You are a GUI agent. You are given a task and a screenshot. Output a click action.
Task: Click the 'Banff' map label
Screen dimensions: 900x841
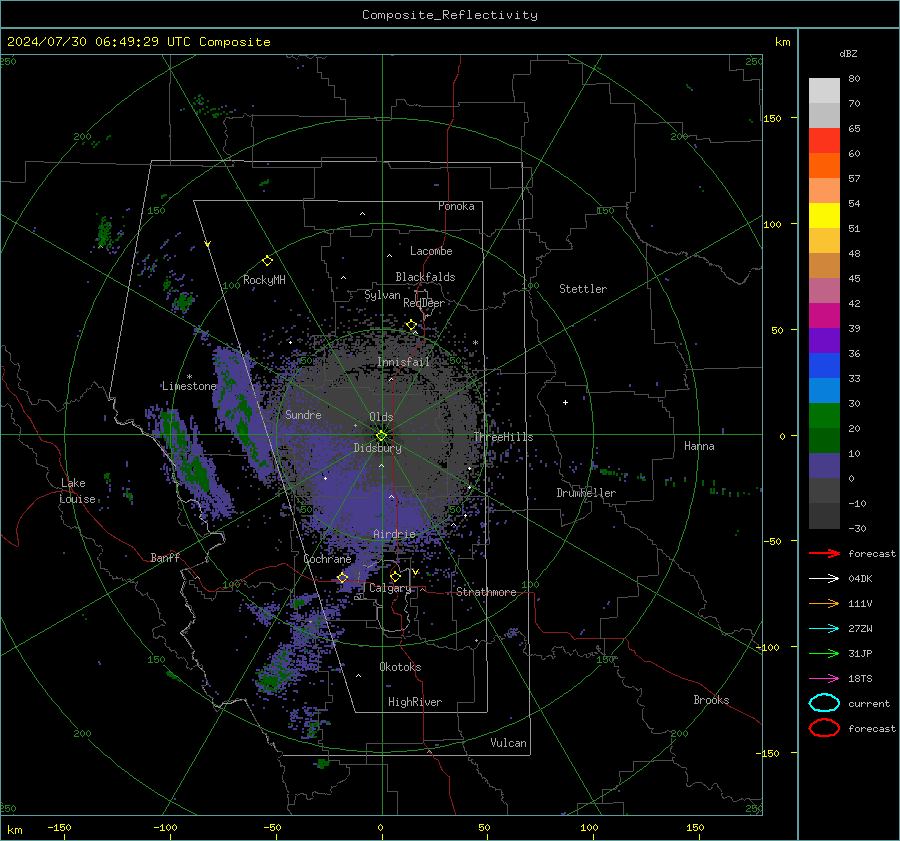(165, 557)
